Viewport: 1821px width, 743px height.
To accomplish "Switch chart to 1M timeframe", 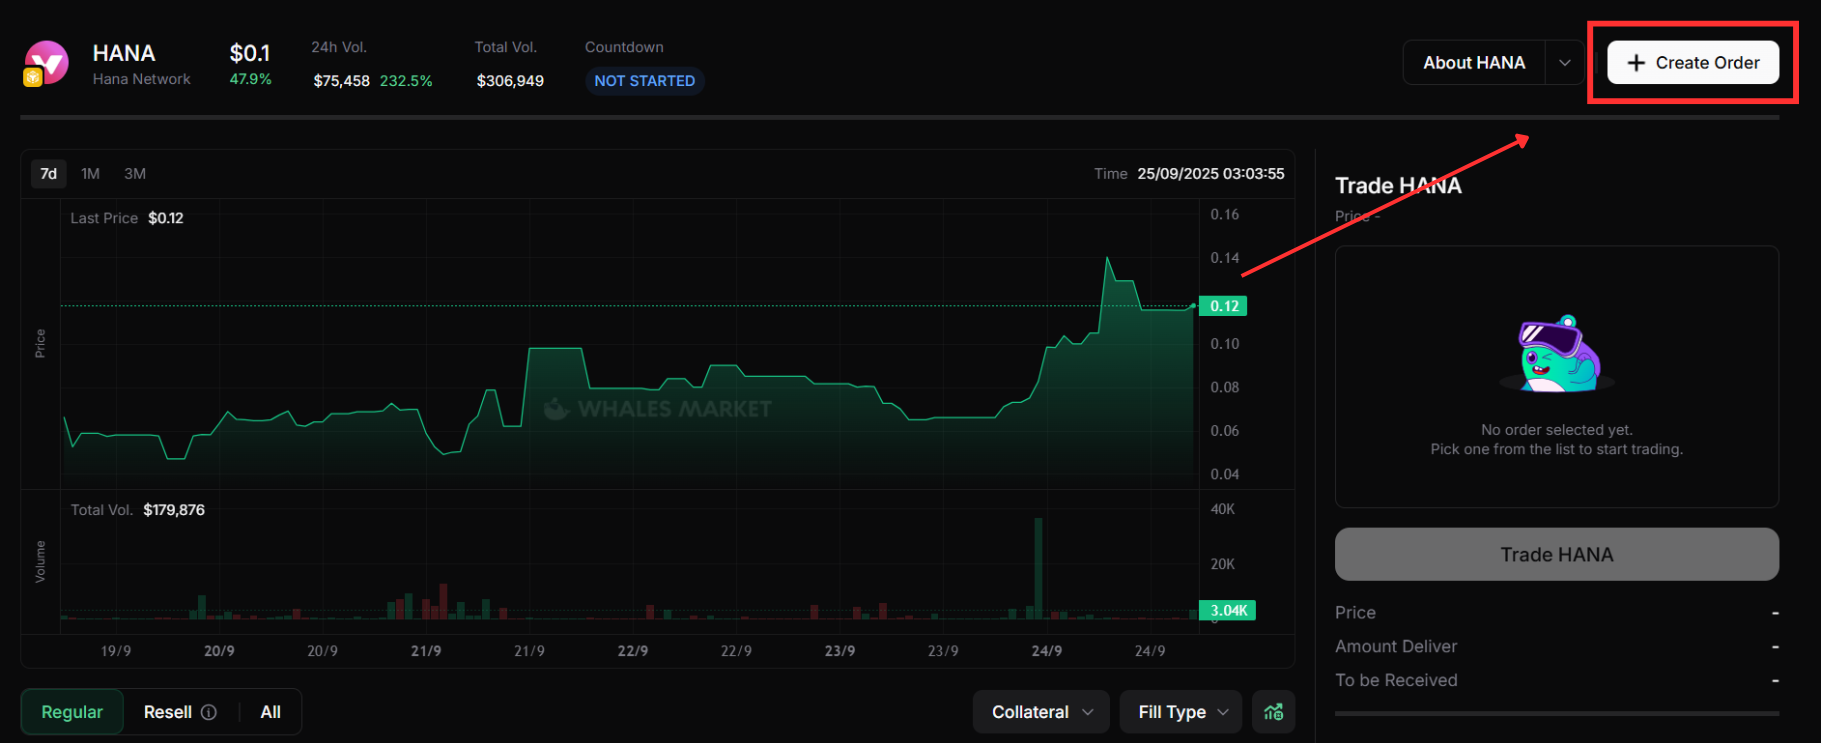I will (x=90, y=174).
